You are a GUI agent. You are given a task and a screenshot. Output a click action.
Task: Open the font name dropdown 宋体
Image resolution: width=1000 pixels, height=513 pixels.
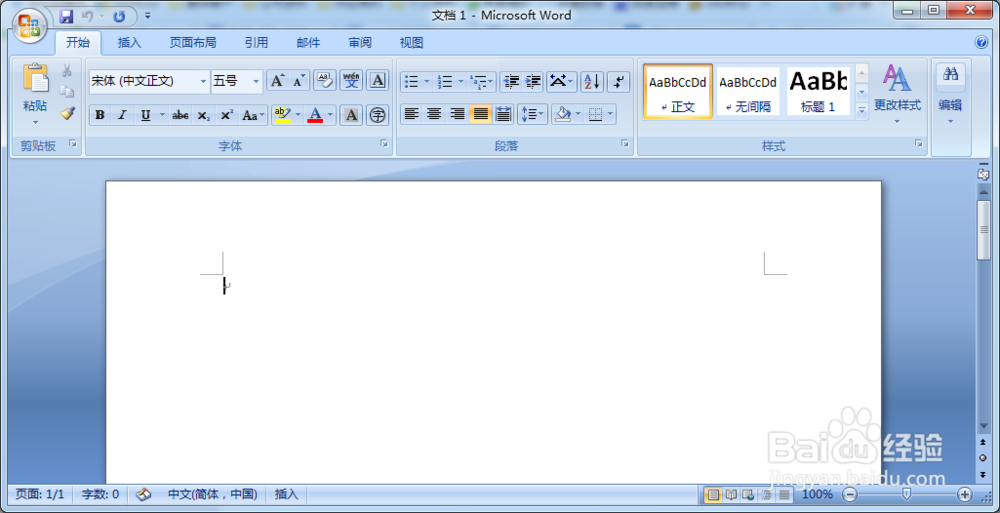[x=203, y=81]
